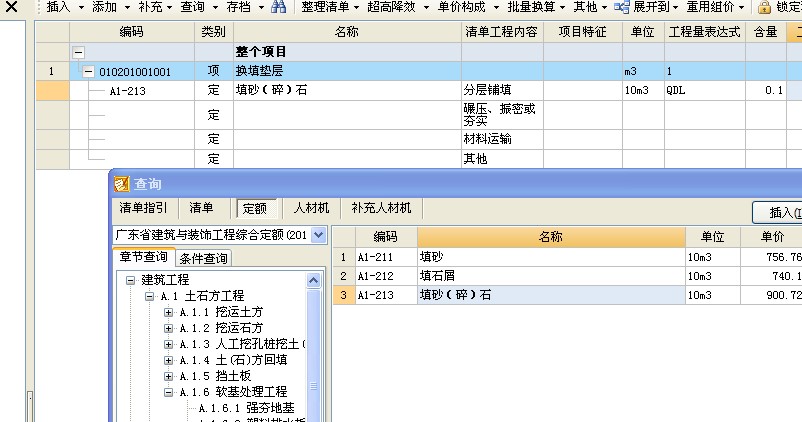Click the 单价 column header
Image resolution: width=802 pixels, height=422 pixels.
tap(771, 237)
